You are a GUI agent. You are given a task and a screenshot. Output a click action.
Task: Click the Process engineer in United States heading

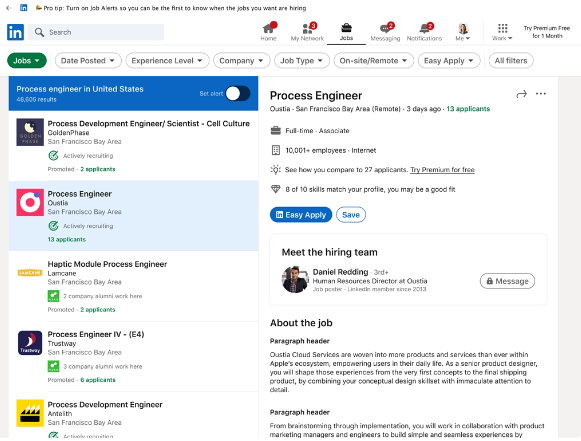[x=80, y=89]
